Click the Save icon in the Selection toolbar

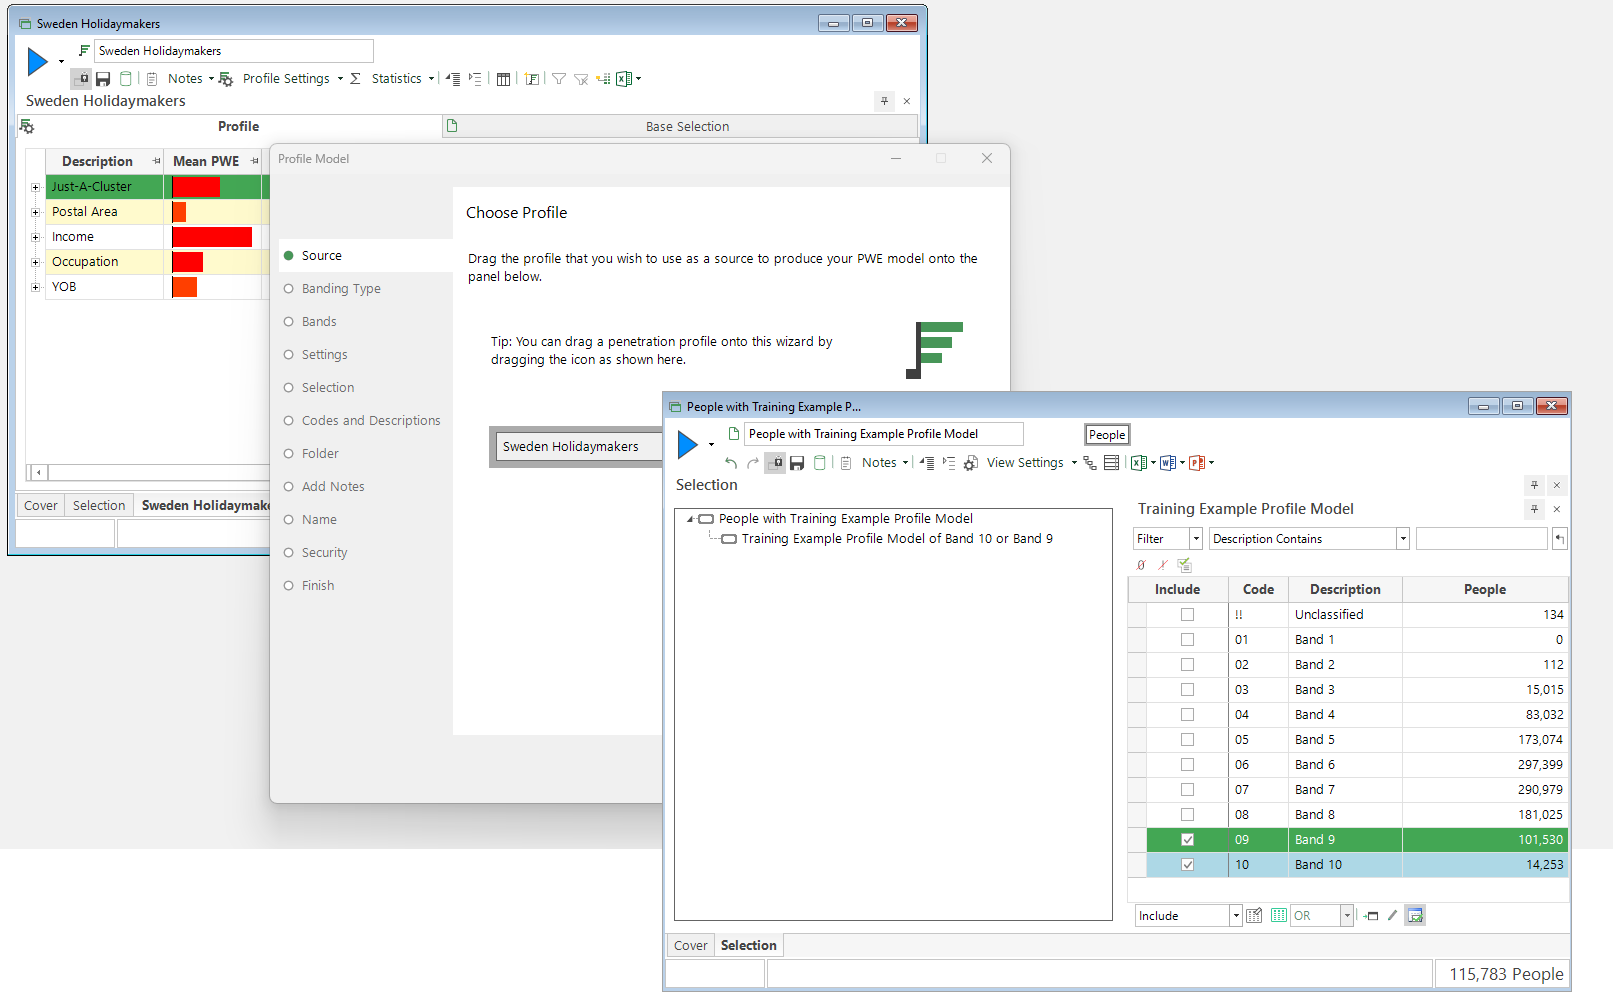[x=797, y=463]
